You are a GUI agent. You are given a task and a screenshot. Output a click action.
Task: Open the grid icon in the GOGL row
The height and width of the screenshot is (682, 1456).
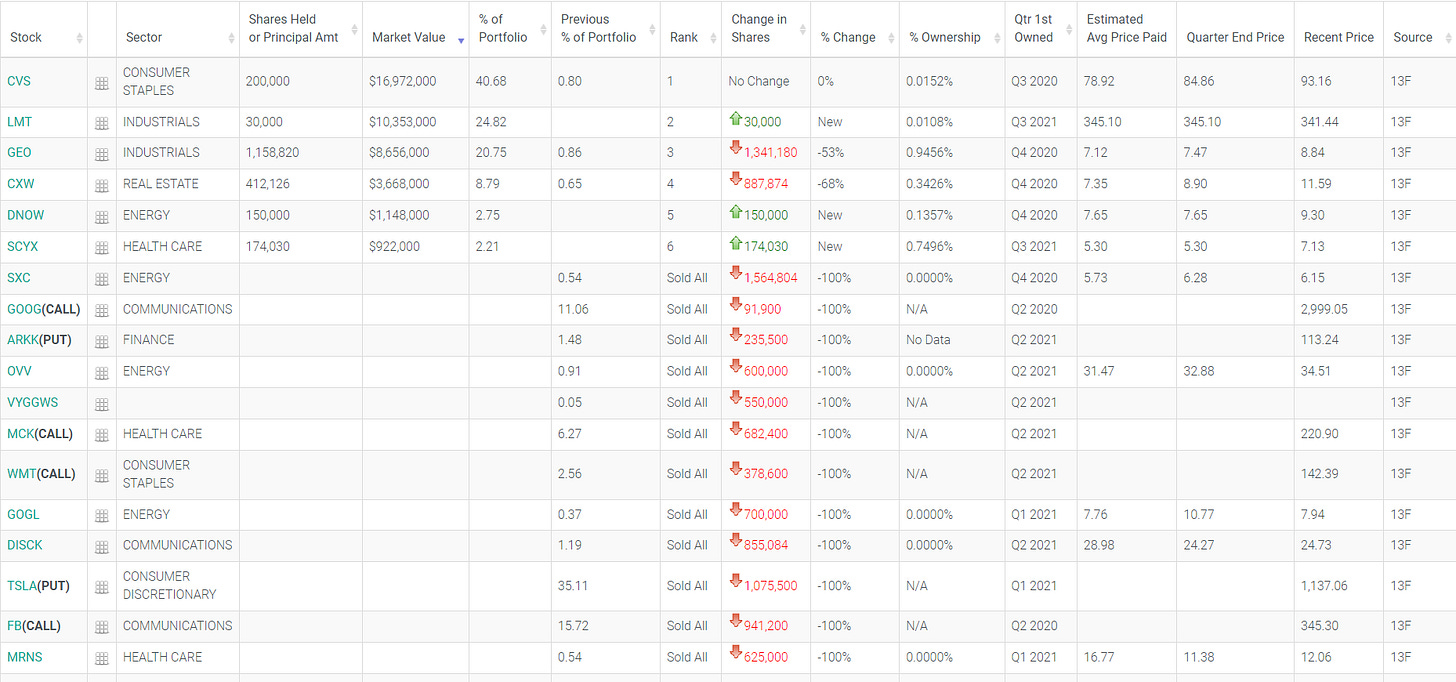coord(102,517)
